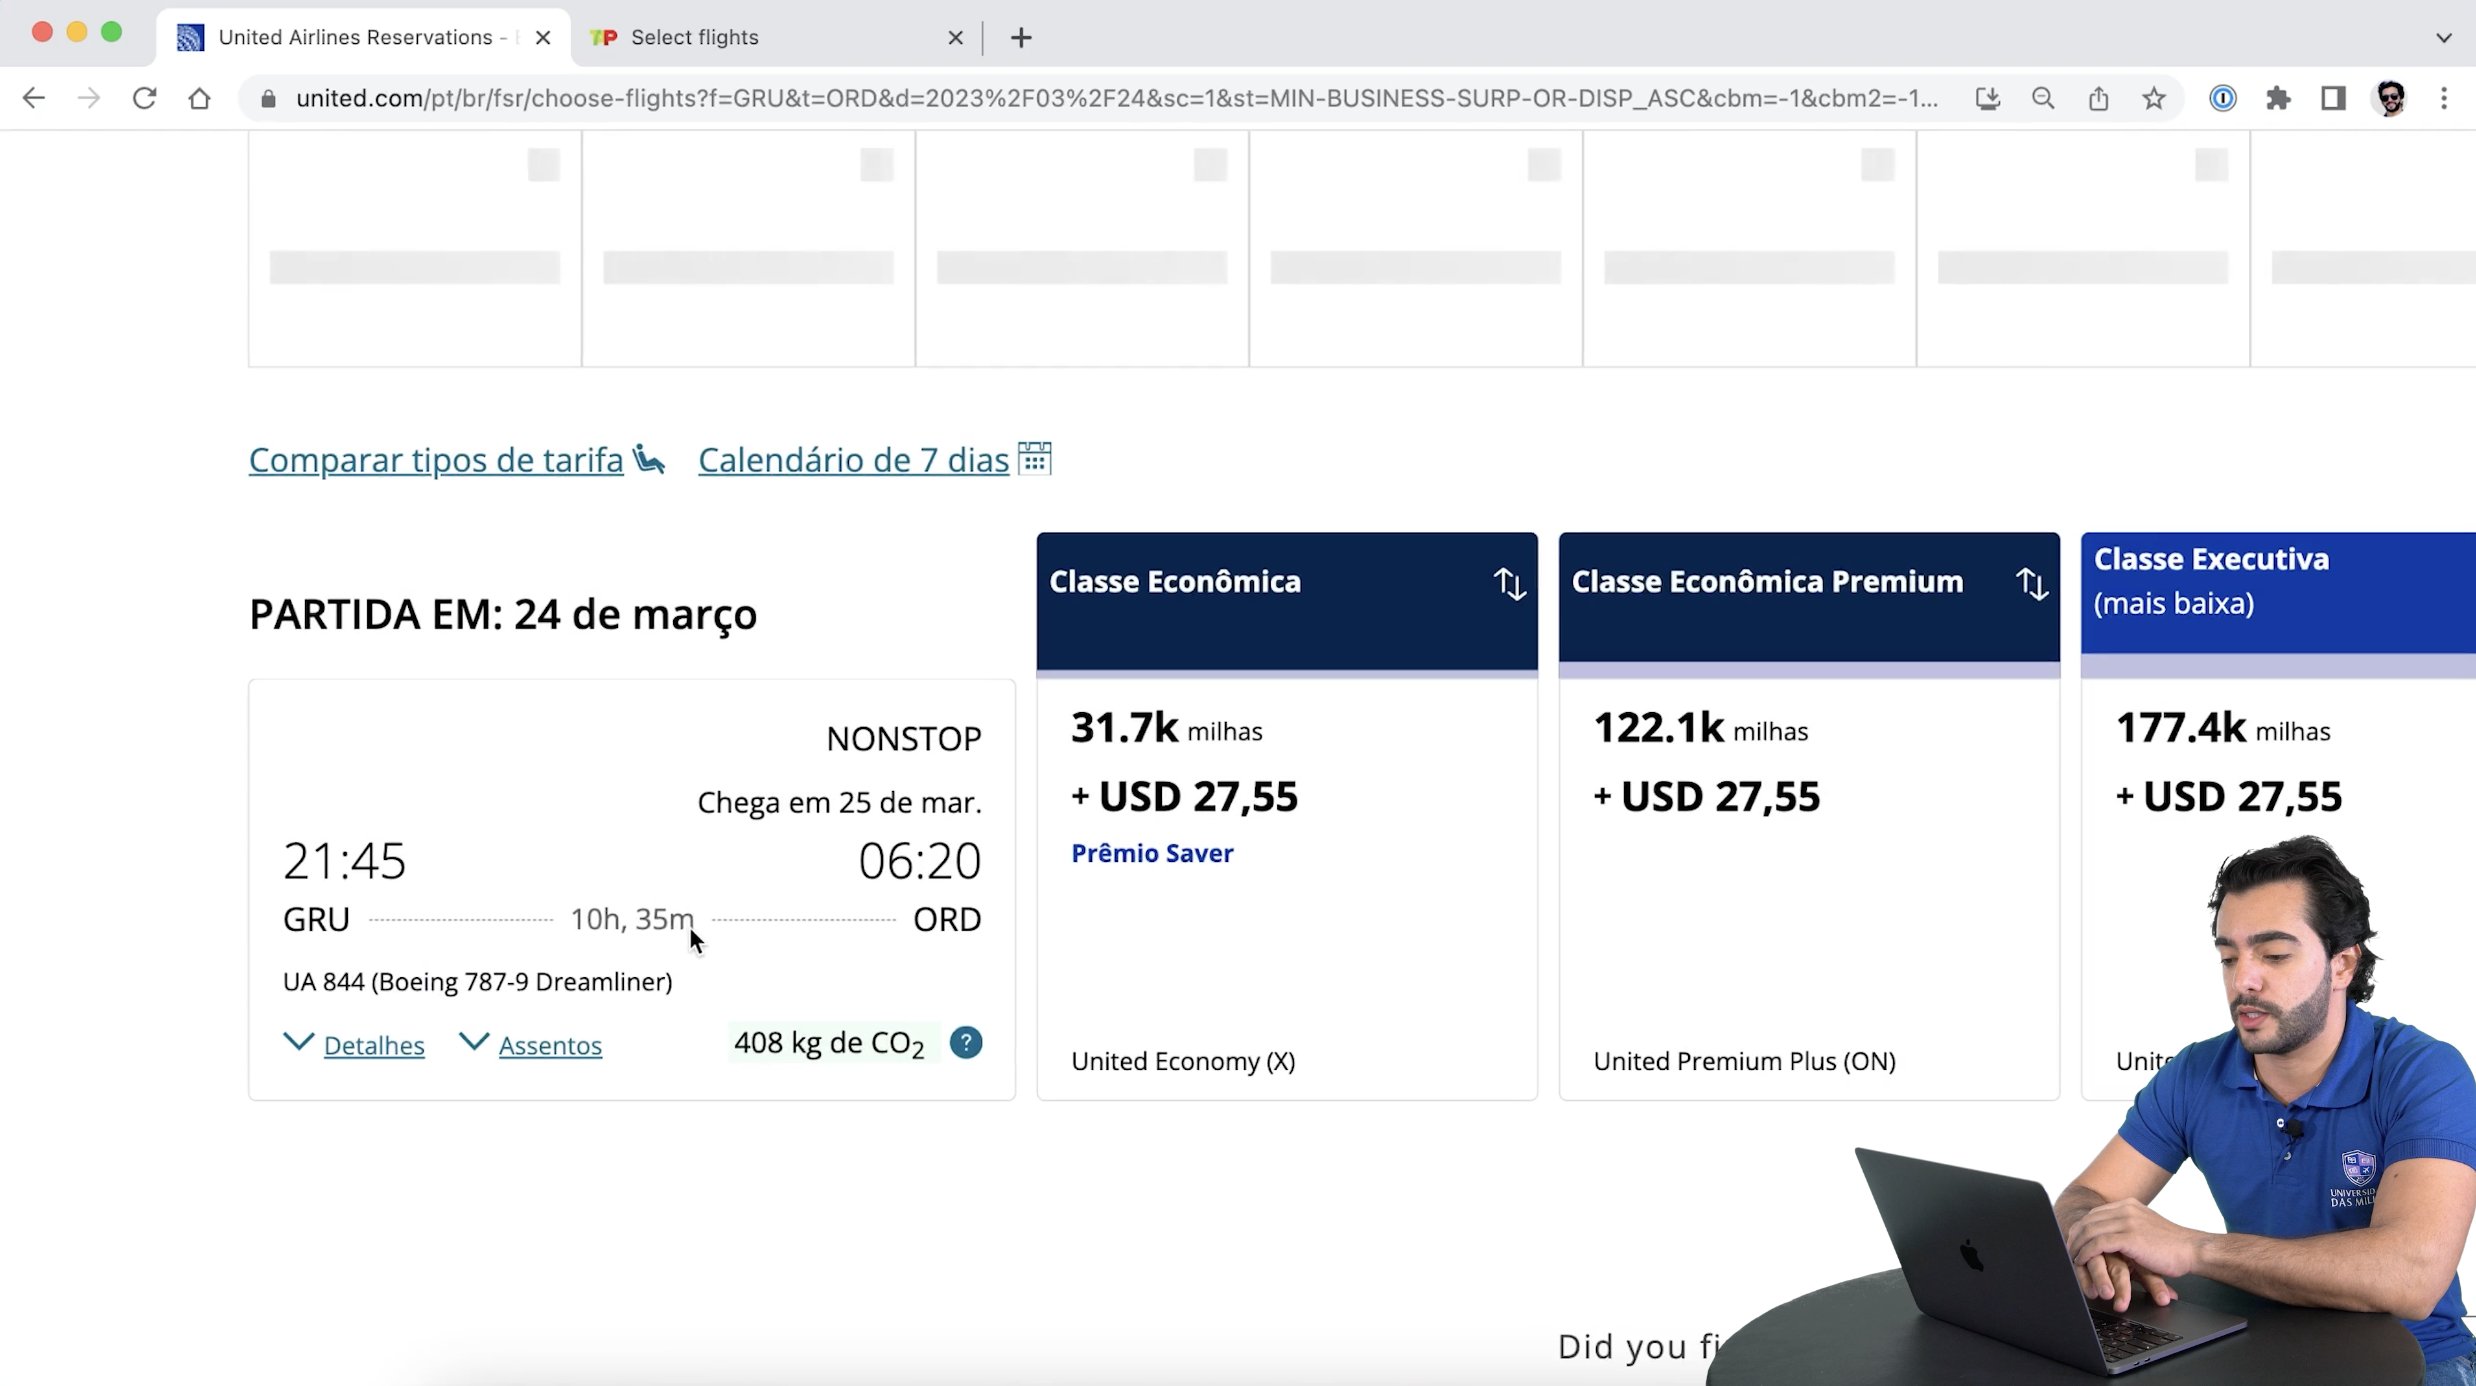Open the tab search dropdown arrow
Screen dimensions: 2476x1386
click(2444, 38)
